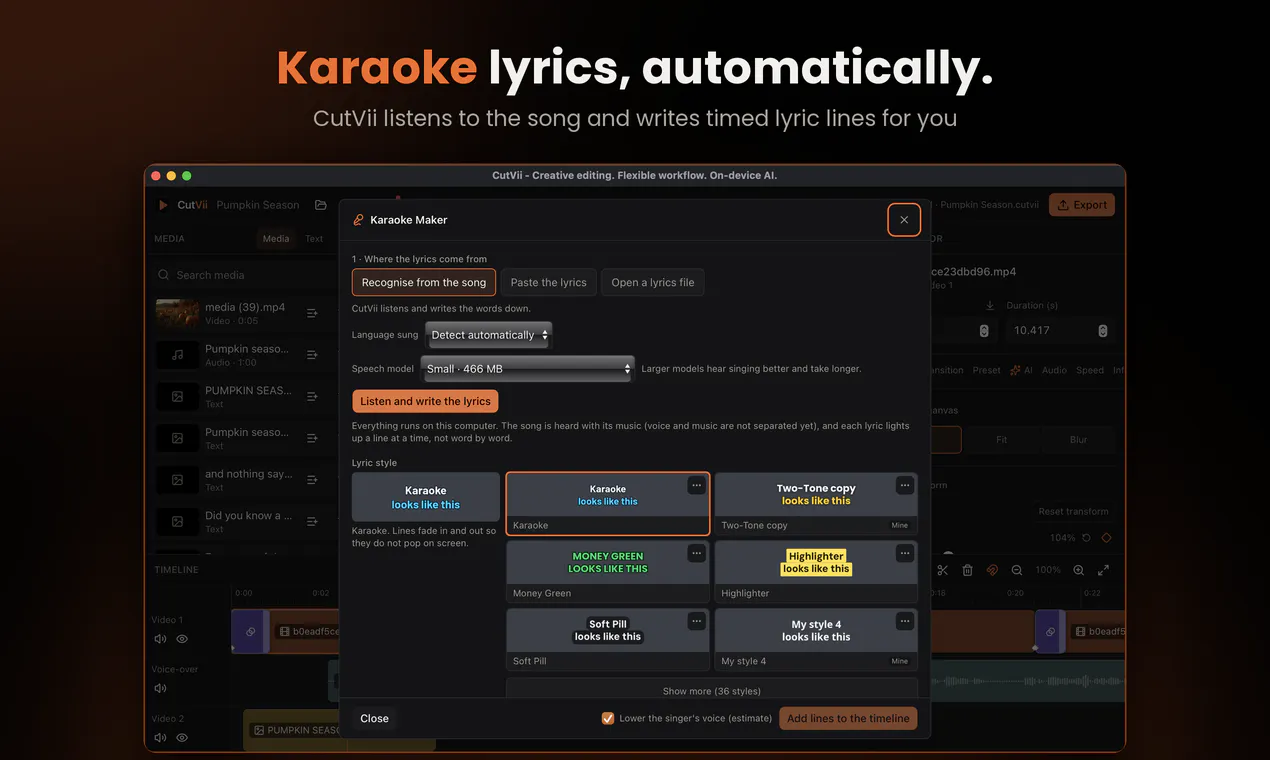
Task: Open options menu for Money Green card
Action: [696, 553]
